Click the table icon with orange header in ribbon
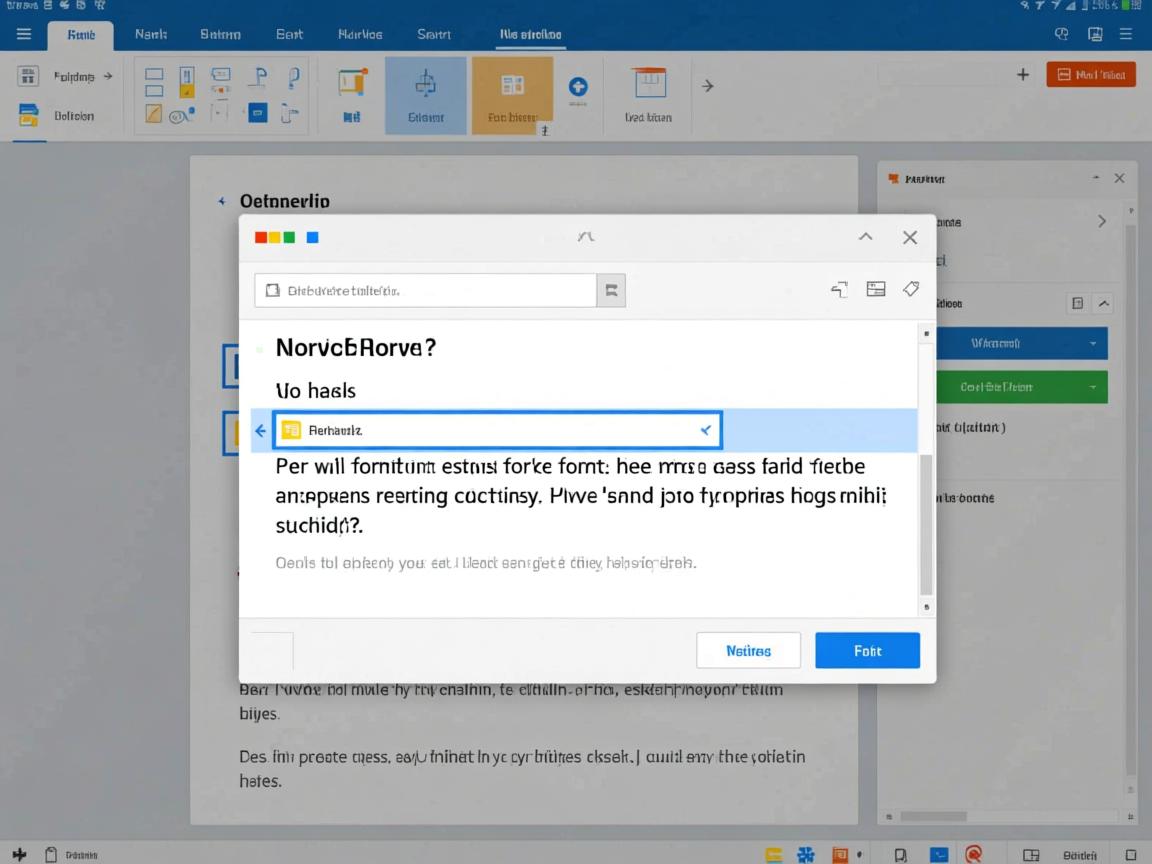Viewport: 1152px width, 864px height. (x=649, y=83)
